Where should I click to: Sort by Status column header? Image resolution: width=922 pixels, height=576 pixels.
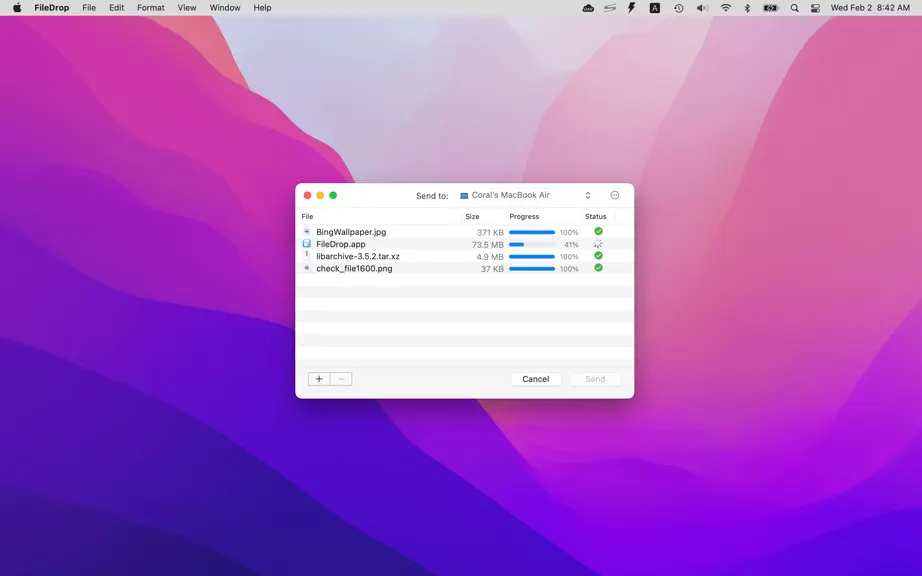(x=598, y=216)
